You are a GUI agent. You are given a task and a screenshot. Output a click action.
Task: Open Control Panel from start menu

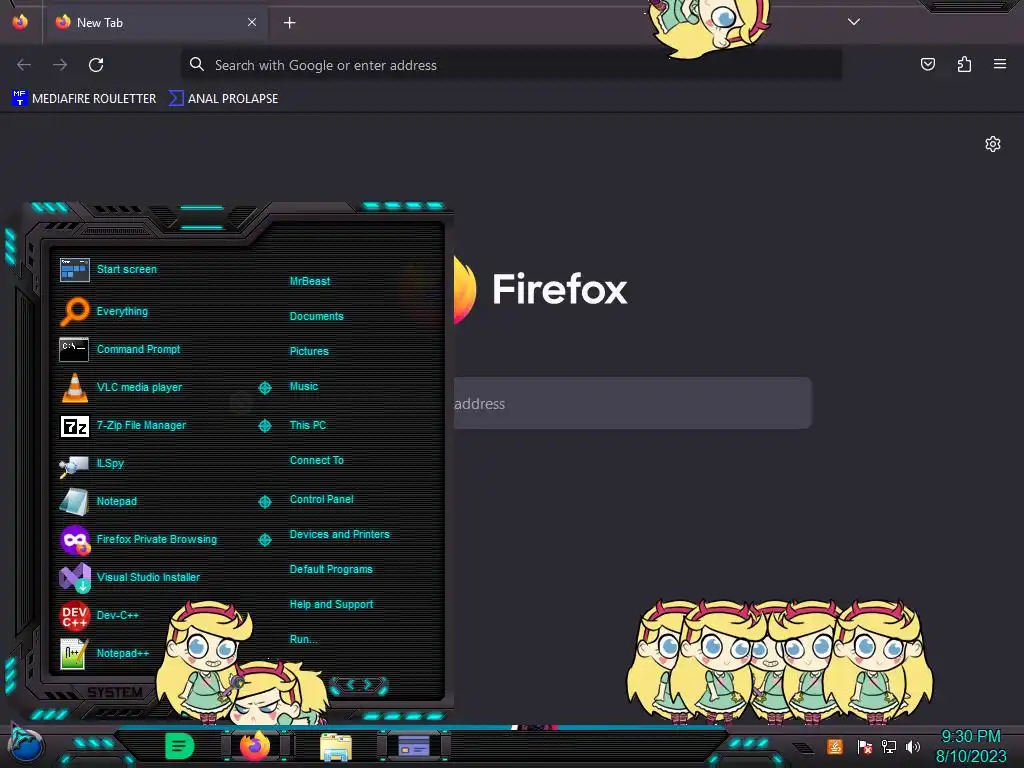click(x=321, y=499)
